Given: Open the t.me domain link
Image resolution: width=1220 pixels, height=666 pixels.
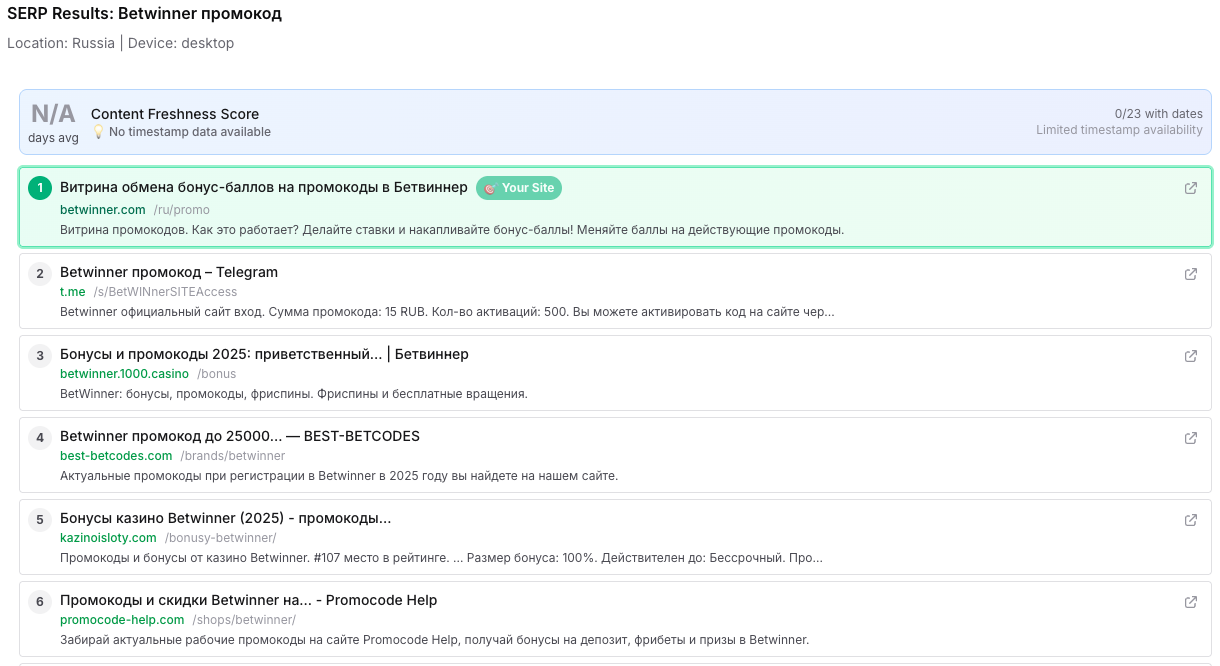Looking at the screenshot, I should 72,291.
